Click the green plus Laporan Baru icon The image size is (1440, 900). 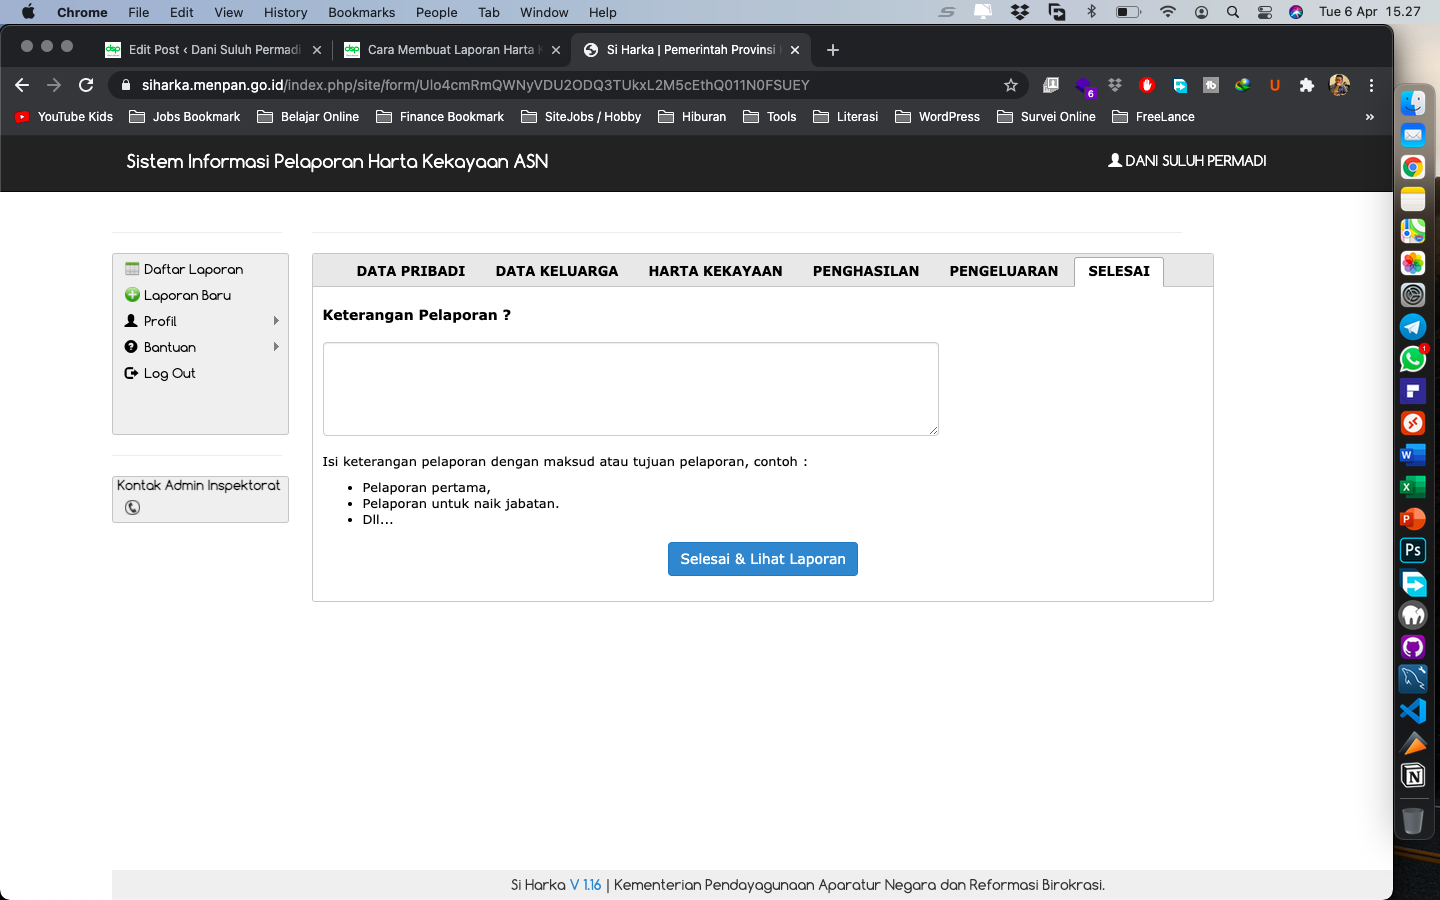[131, 295]
